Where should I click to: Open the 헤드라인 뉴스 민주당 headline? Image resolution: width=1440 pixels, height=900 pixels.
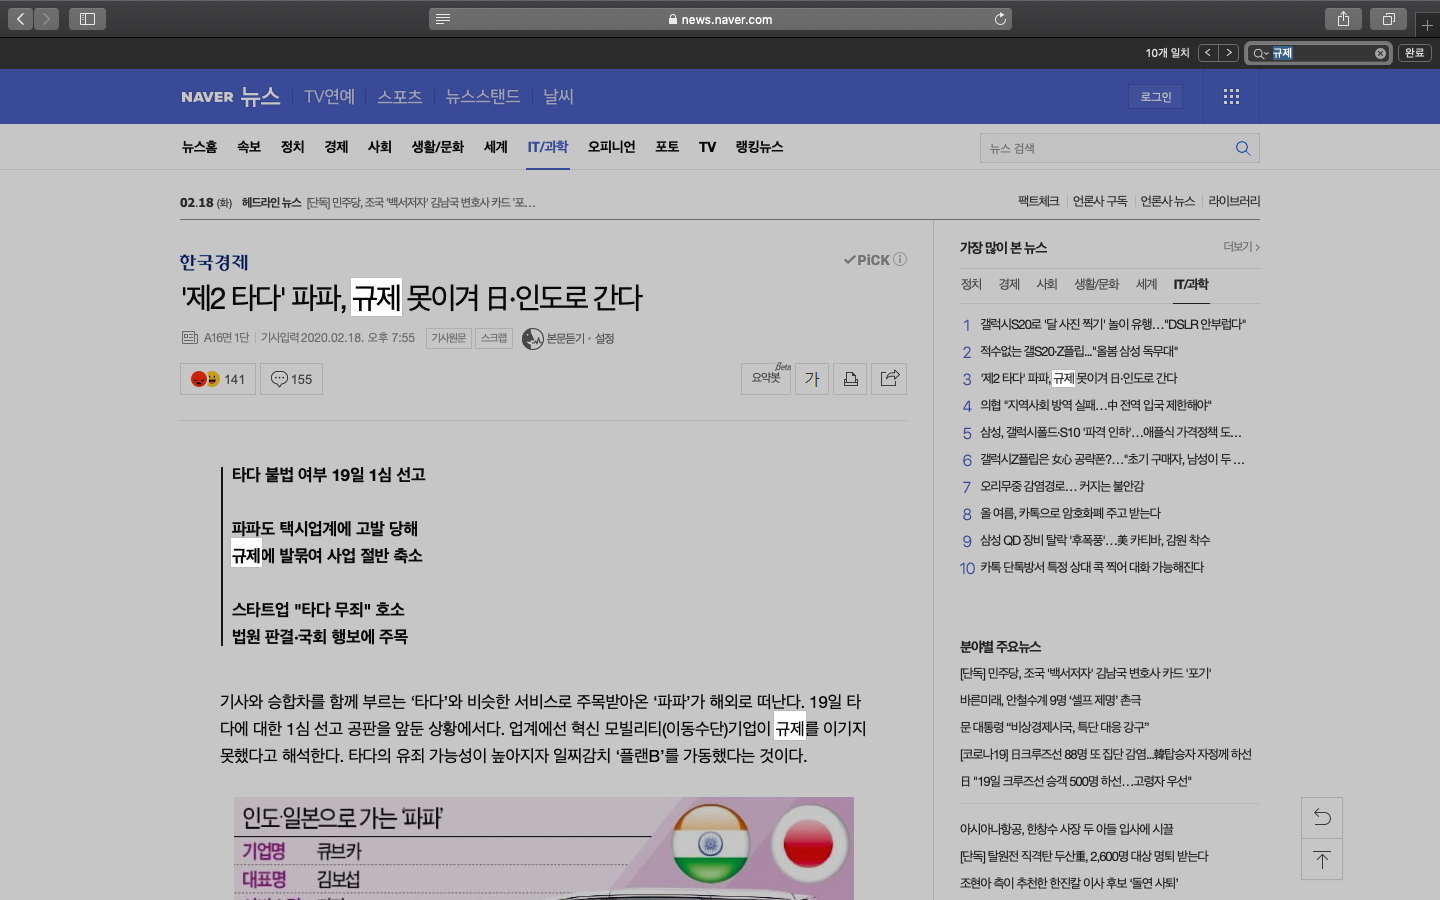(420, 202)
